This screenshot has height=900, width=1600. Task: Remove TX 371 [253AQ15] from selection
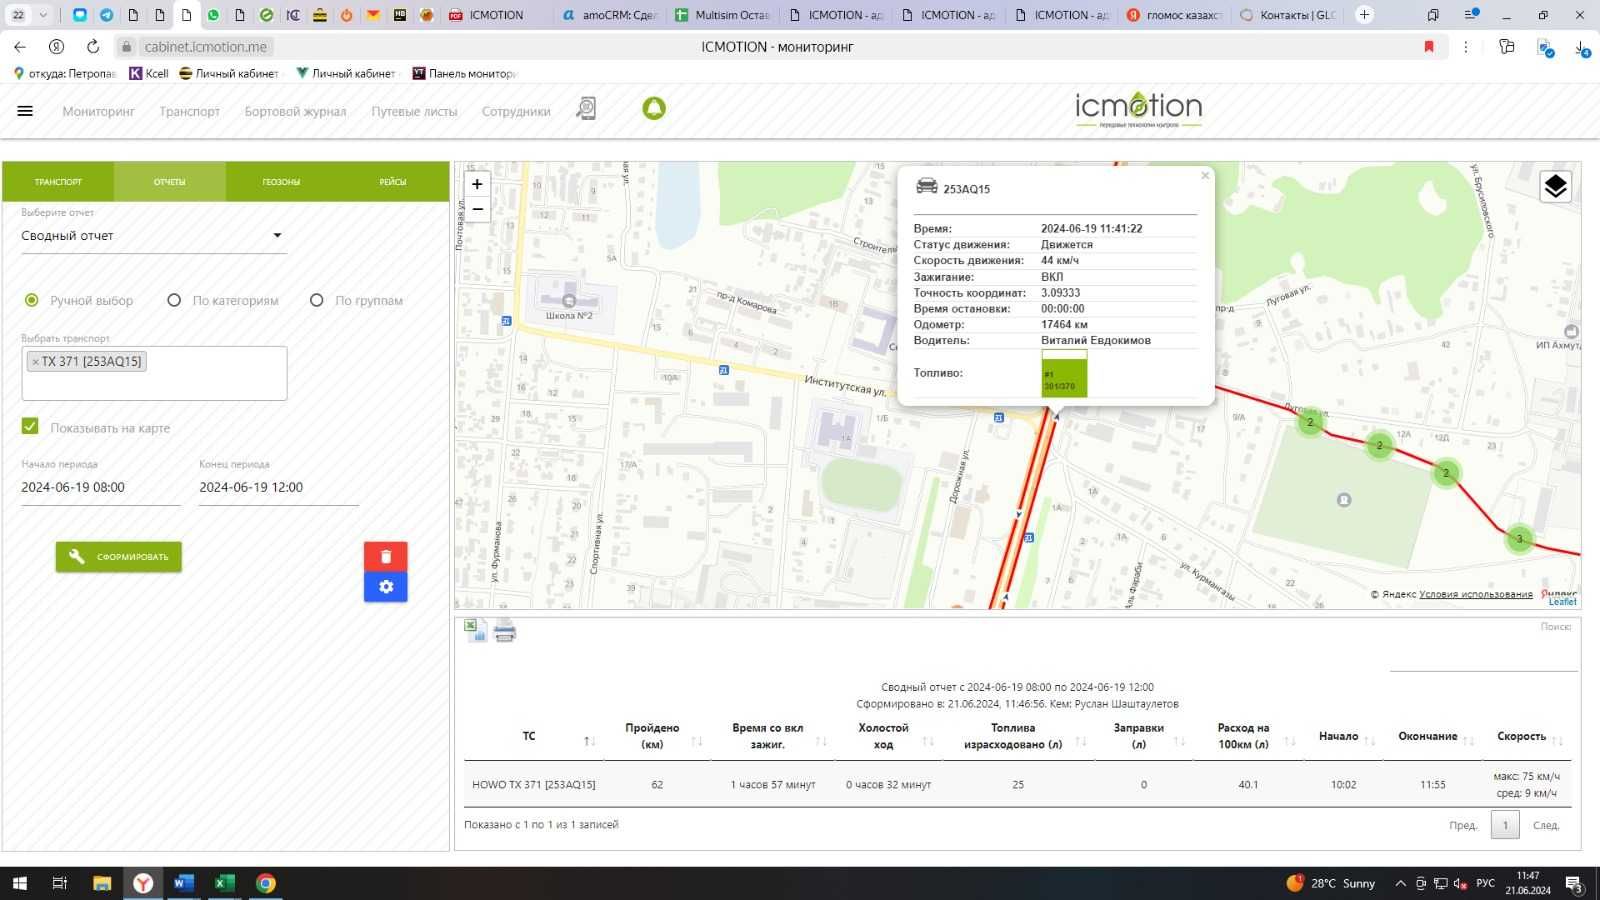tap(35, 362)
